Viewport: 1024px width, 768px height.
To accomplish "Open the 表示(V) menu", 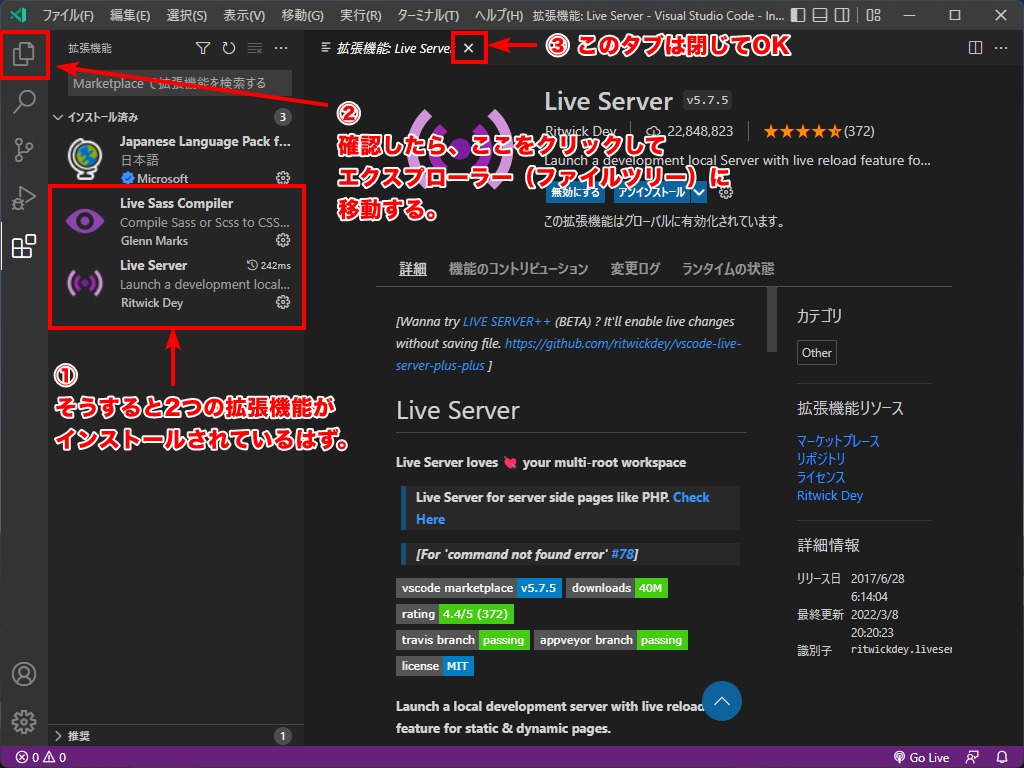I will (x=244, y=15).
